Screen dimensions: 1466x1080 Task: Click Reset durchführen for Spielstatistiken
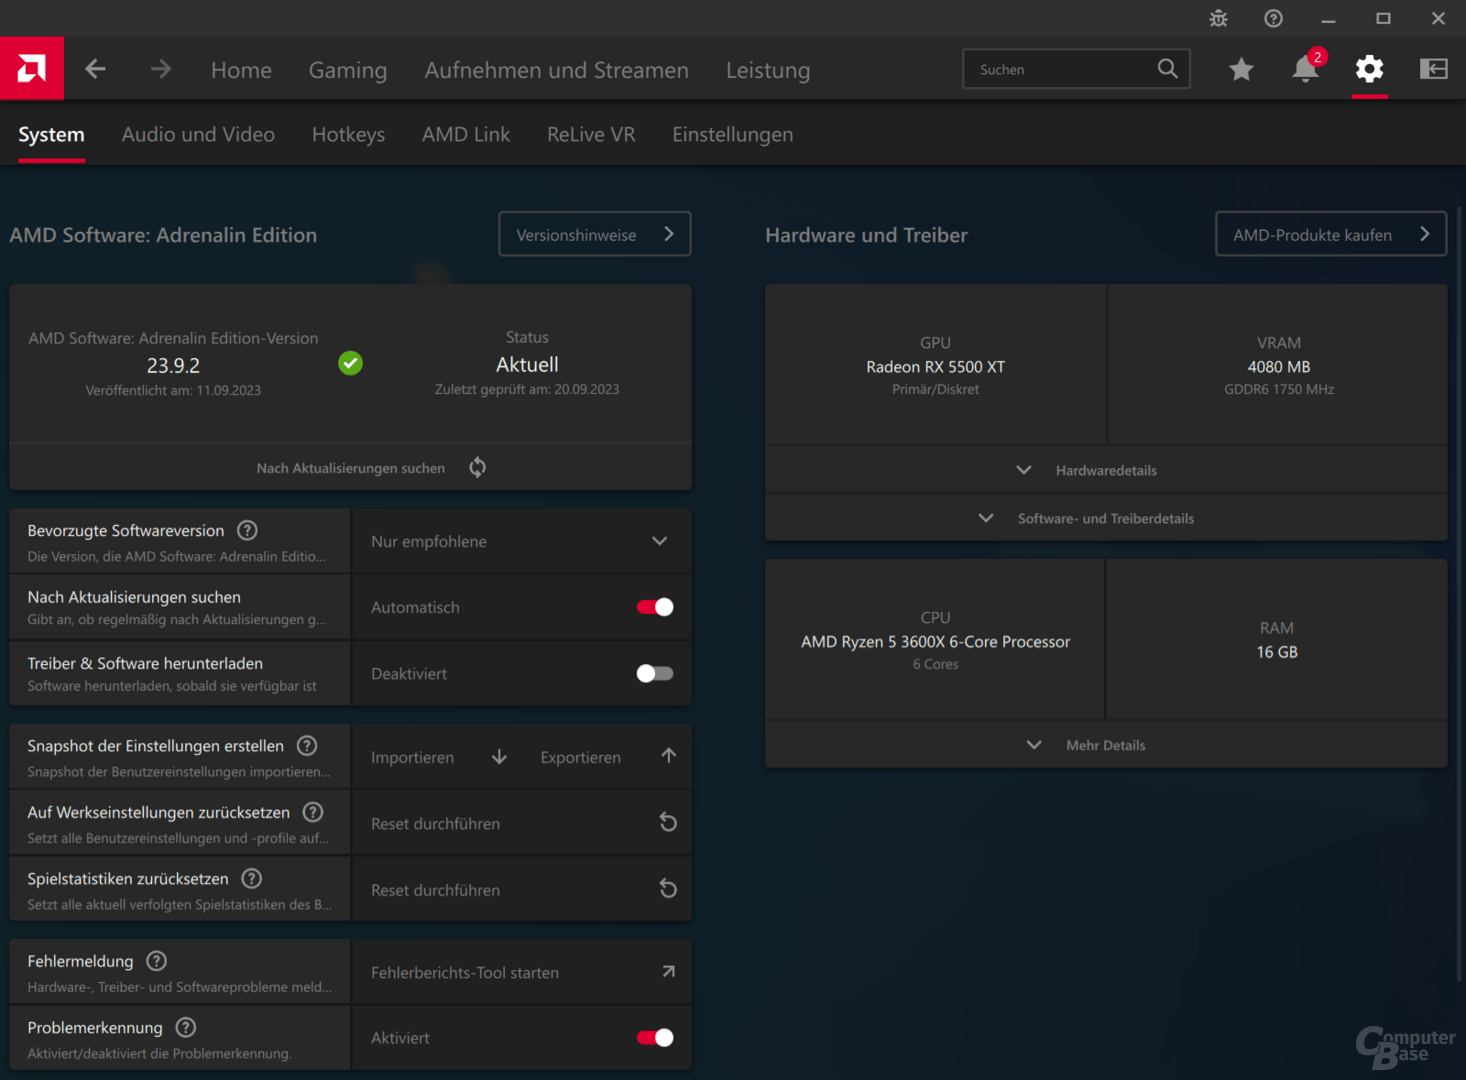coord(521,889)
